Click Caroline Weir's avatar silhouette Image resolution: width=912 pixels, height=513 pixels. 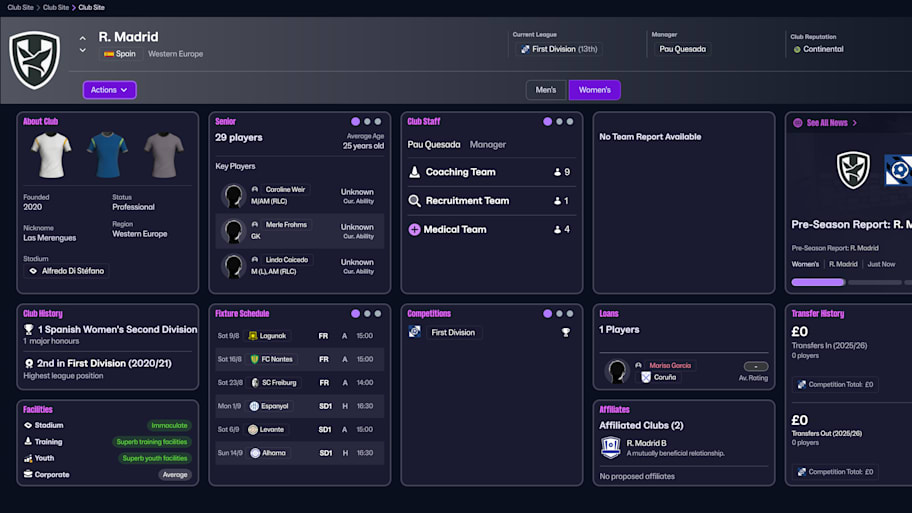pyautogui.click(x=233, y=196)
